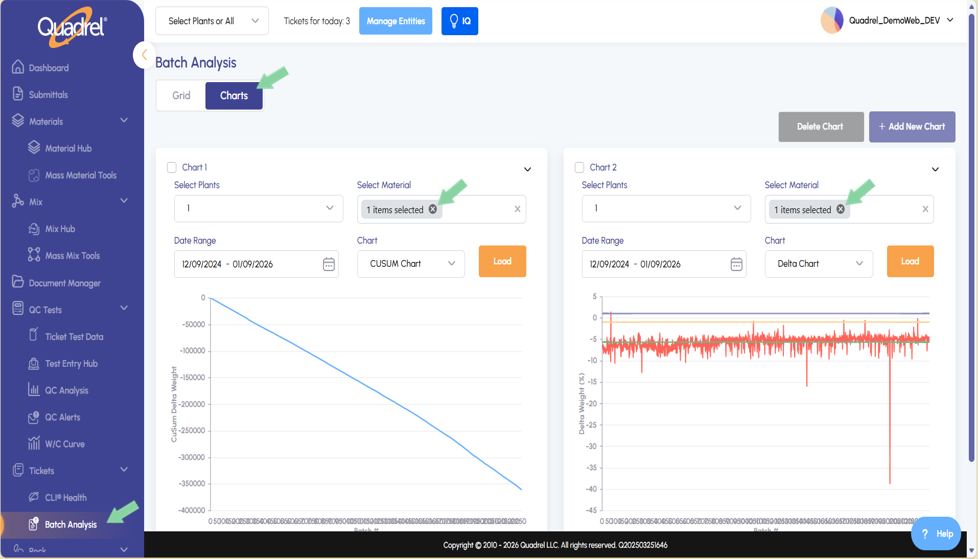Open the calendar icon in Chart 1 date range
Image resolution: width=978 pixels, height=559 pixels.
(329, 265)
